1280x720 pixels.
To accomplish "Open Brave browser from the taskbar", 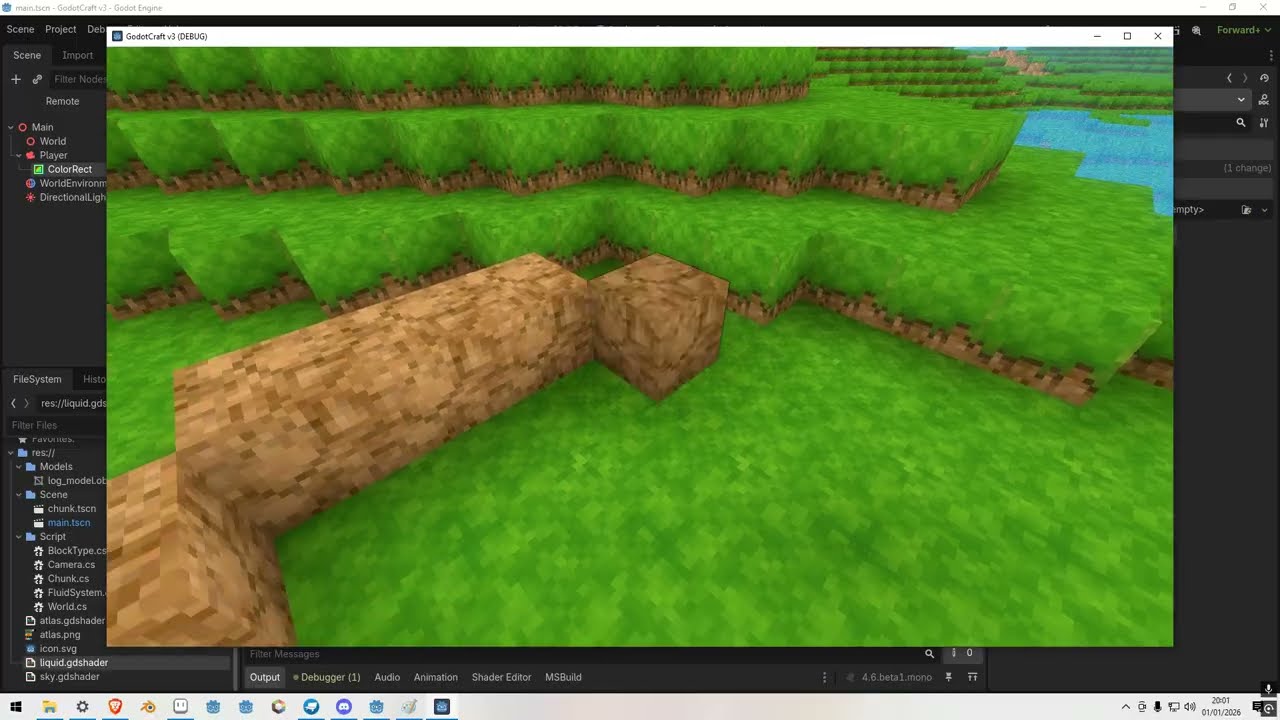I will click(115, 707).
